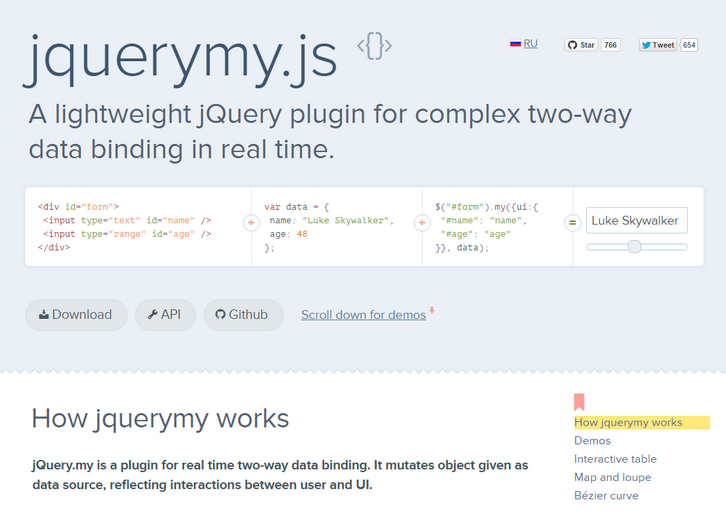
Task: Click the equals sign icon
Action: [x=572, y=222]
